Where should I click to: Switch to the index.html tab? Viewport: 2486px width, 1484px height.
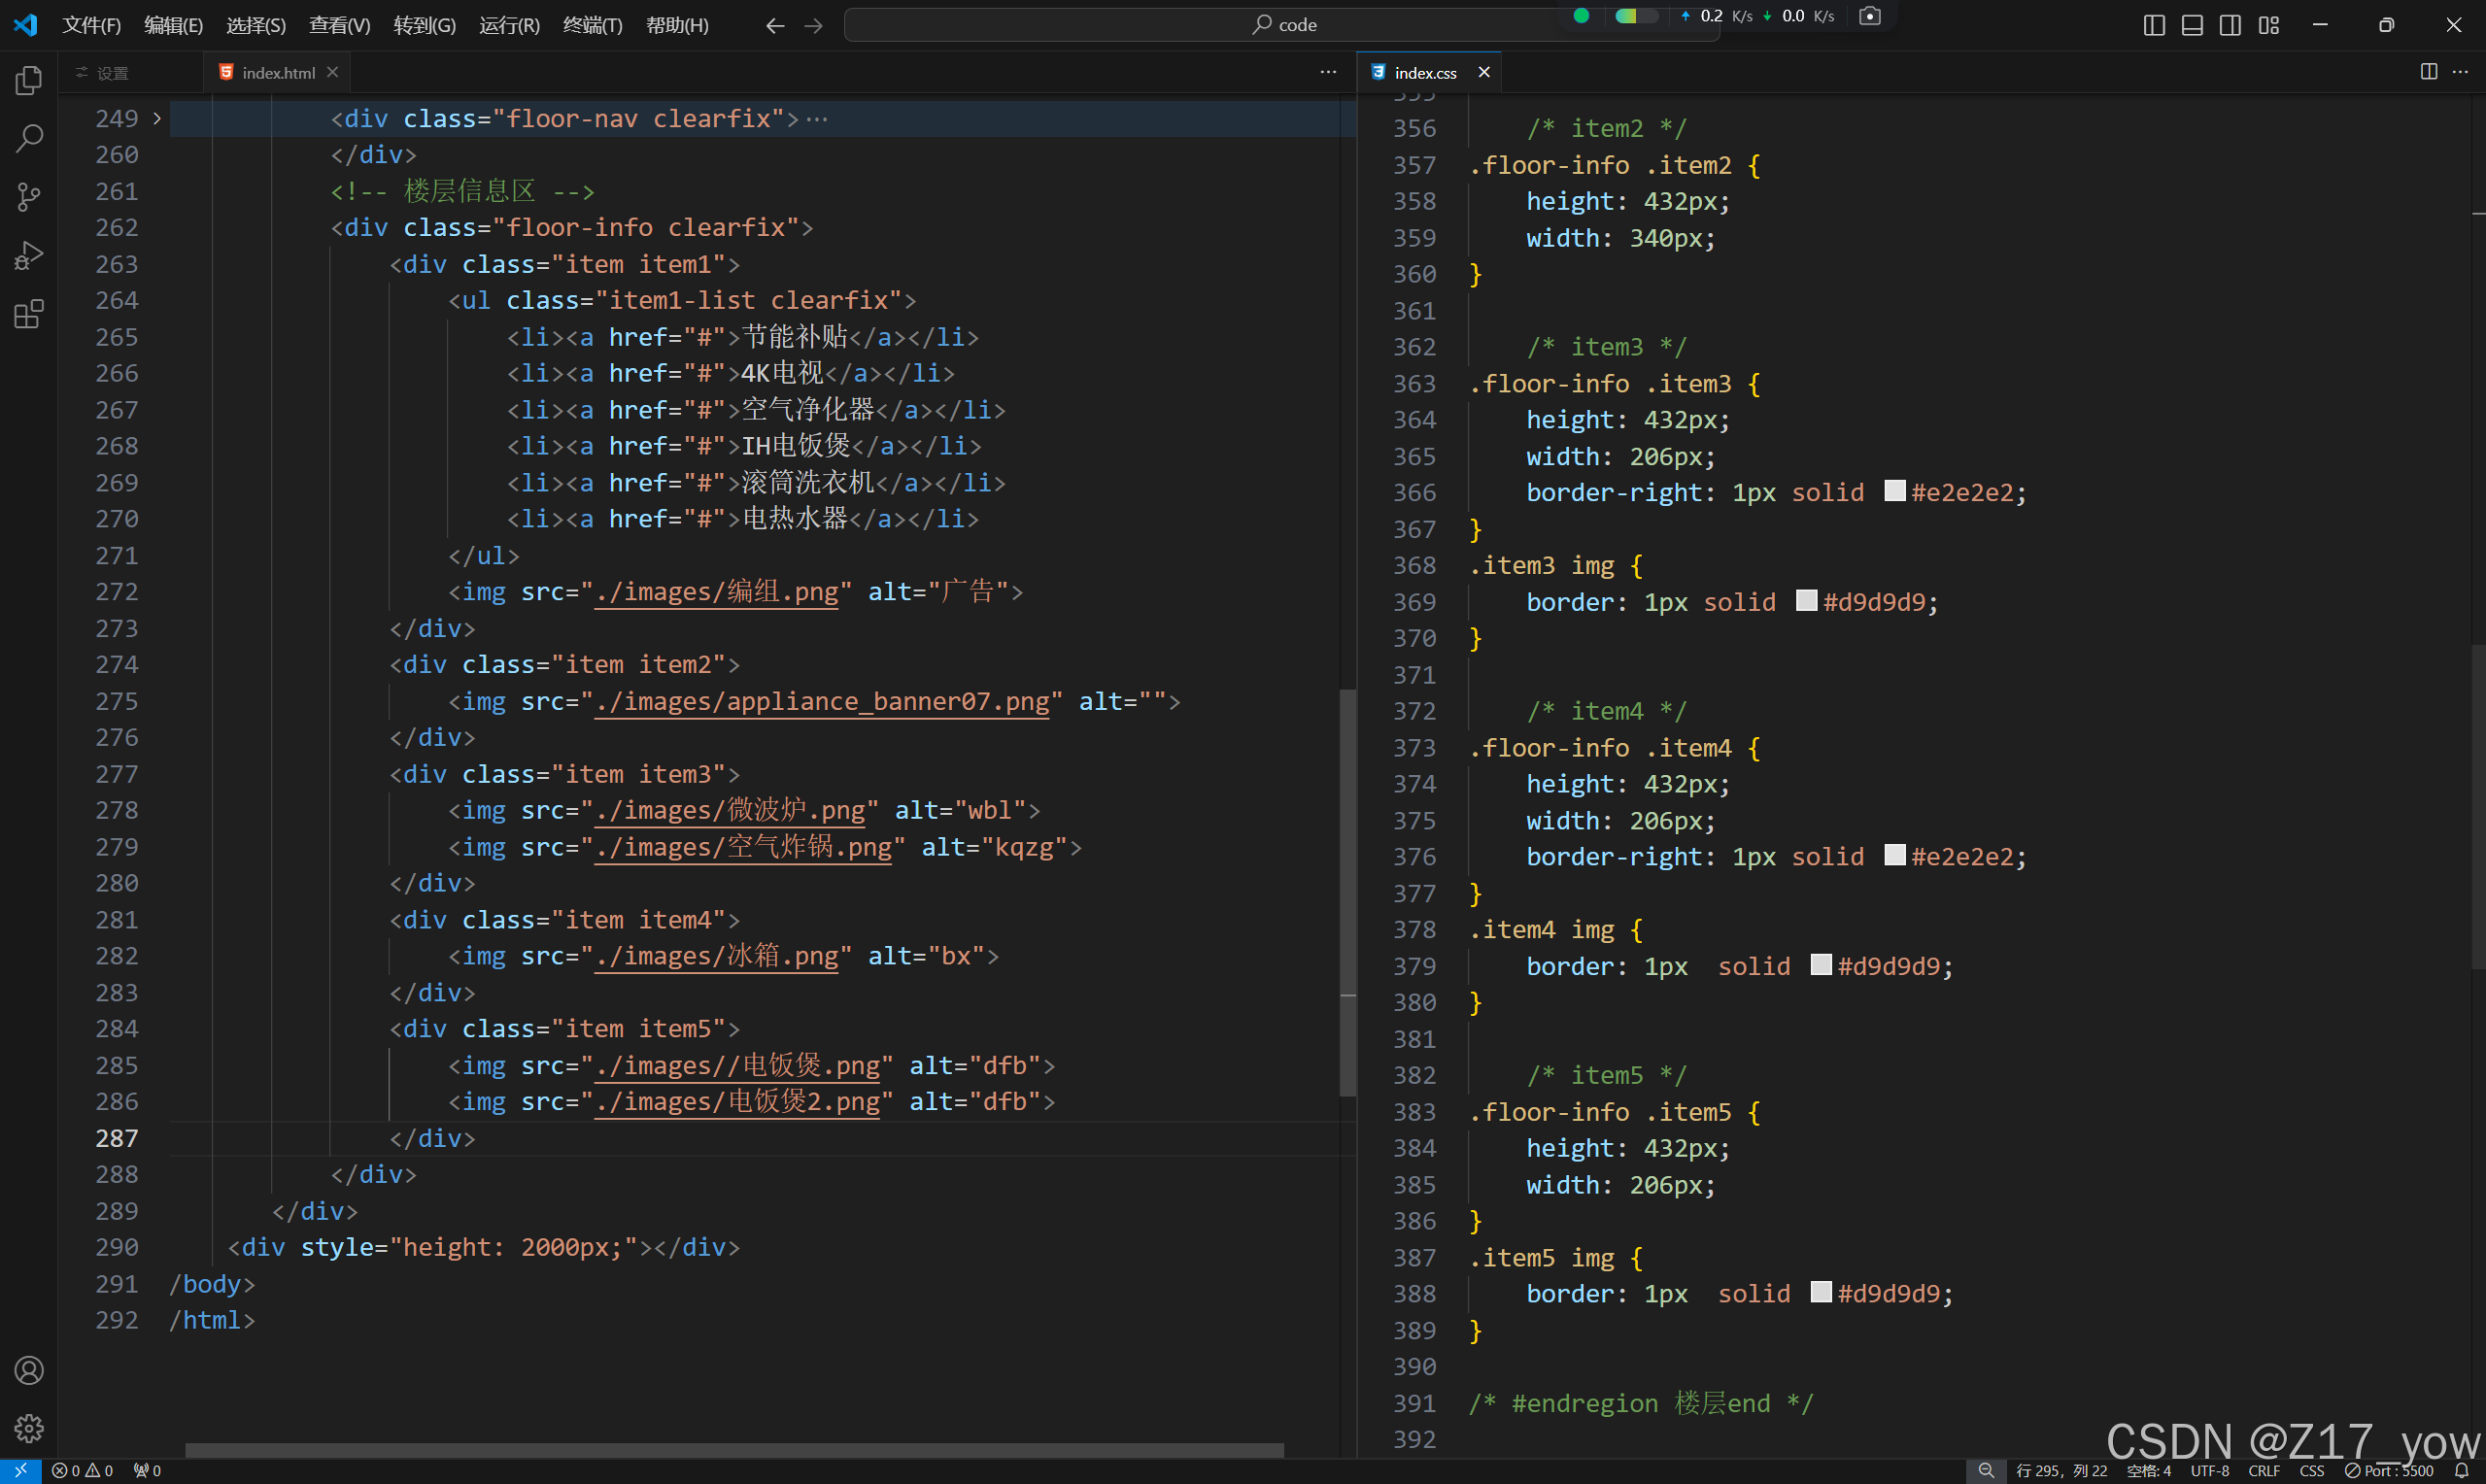pyautogui.click(x=277, y=72)
